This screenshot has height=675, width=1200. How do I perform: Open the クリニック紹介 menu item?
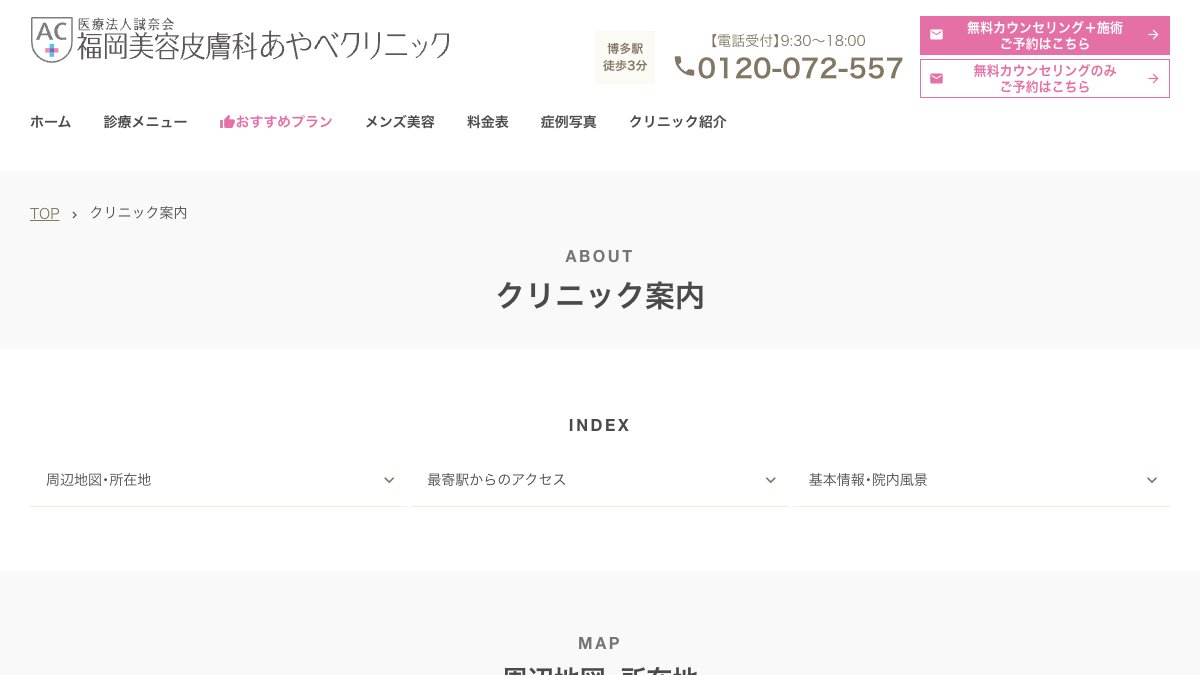click(678, 122)
